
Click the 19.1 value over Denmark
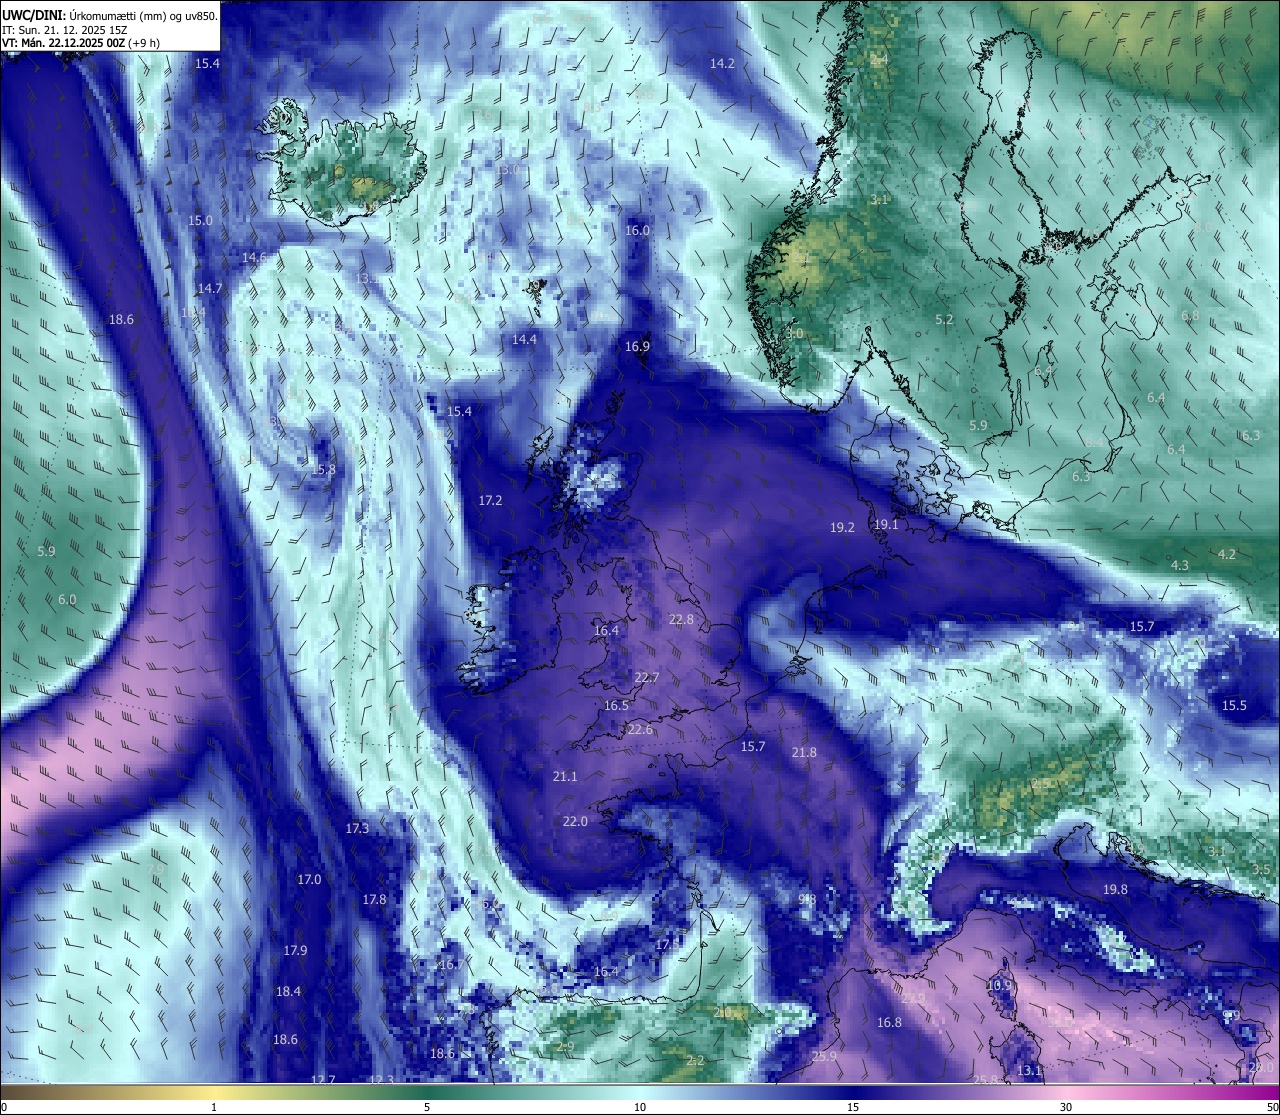point(886,524)
